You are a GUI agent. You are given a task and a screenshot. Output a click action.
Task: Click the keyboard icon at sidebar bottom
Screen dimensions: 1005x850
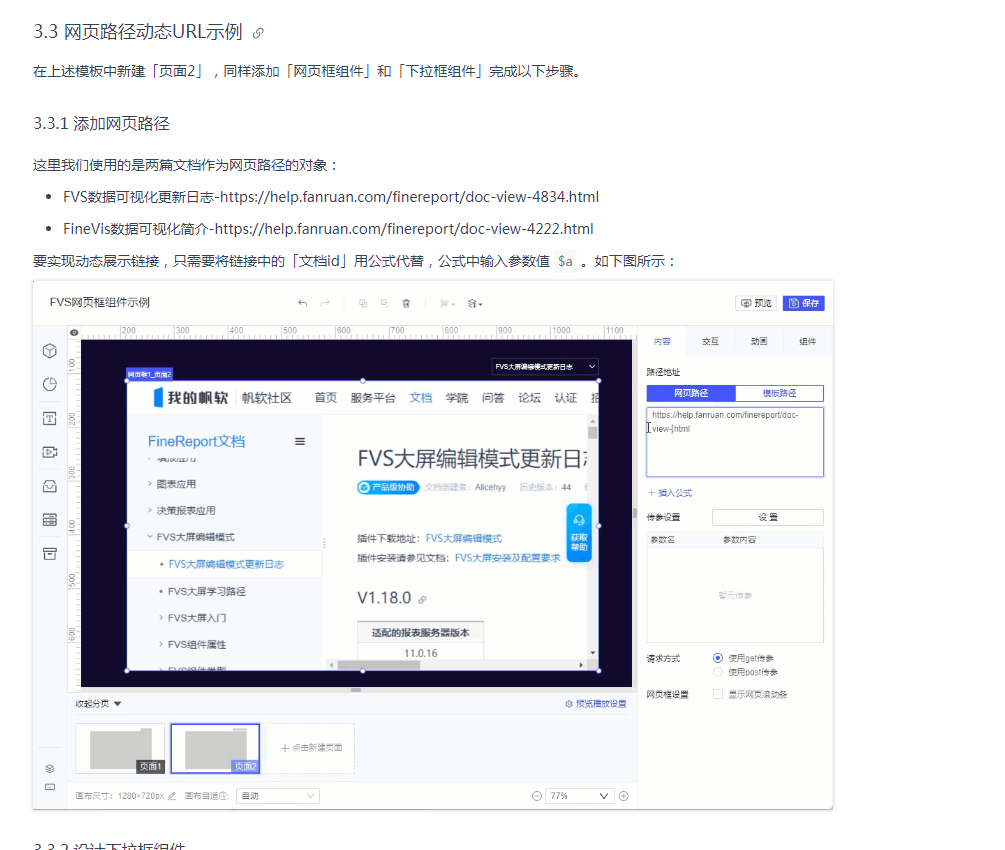point(50,787)
